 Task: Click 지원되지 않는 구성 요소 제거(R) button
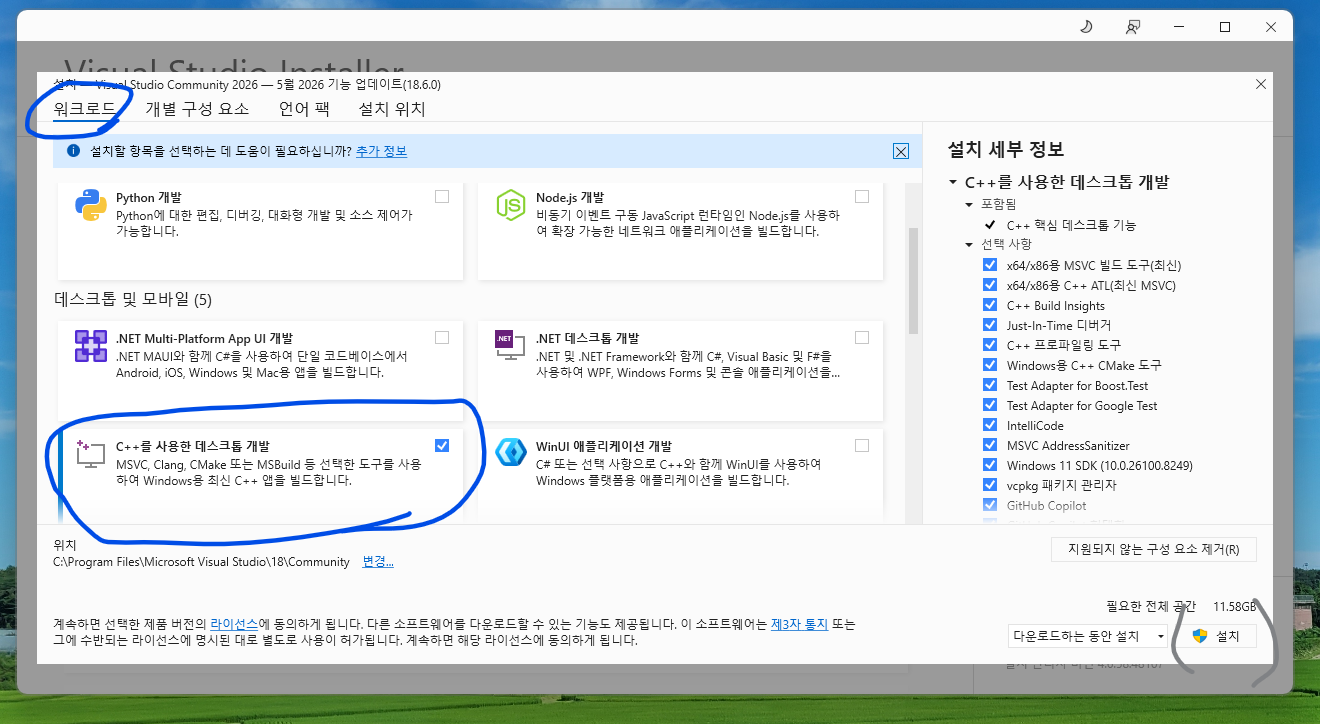[1154, 549]
